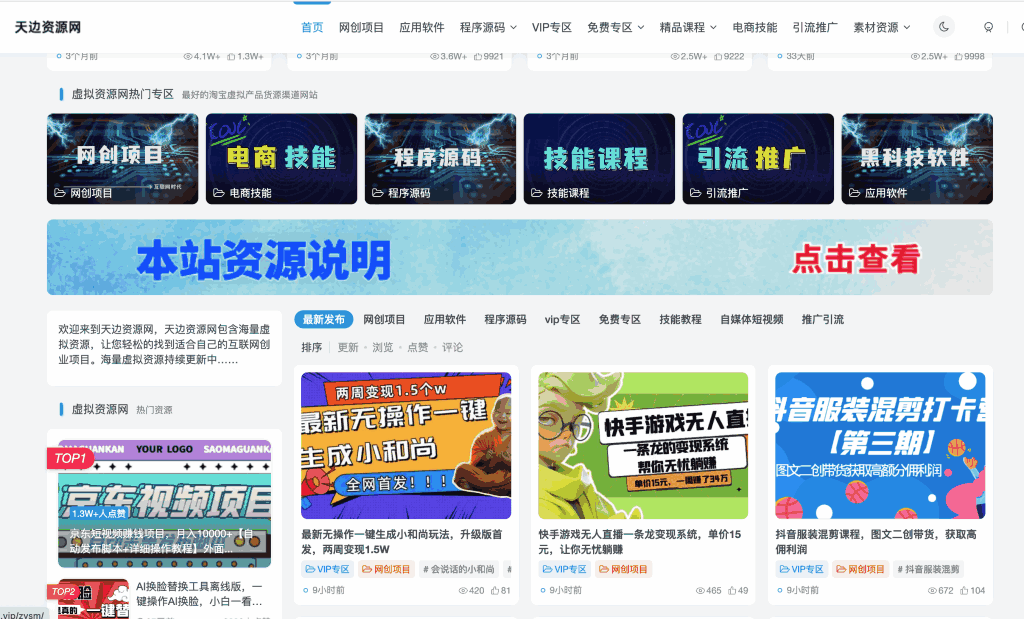
Task: Open the TOP1 京东视频项目 thumbnail
Action: pos(164,503)
